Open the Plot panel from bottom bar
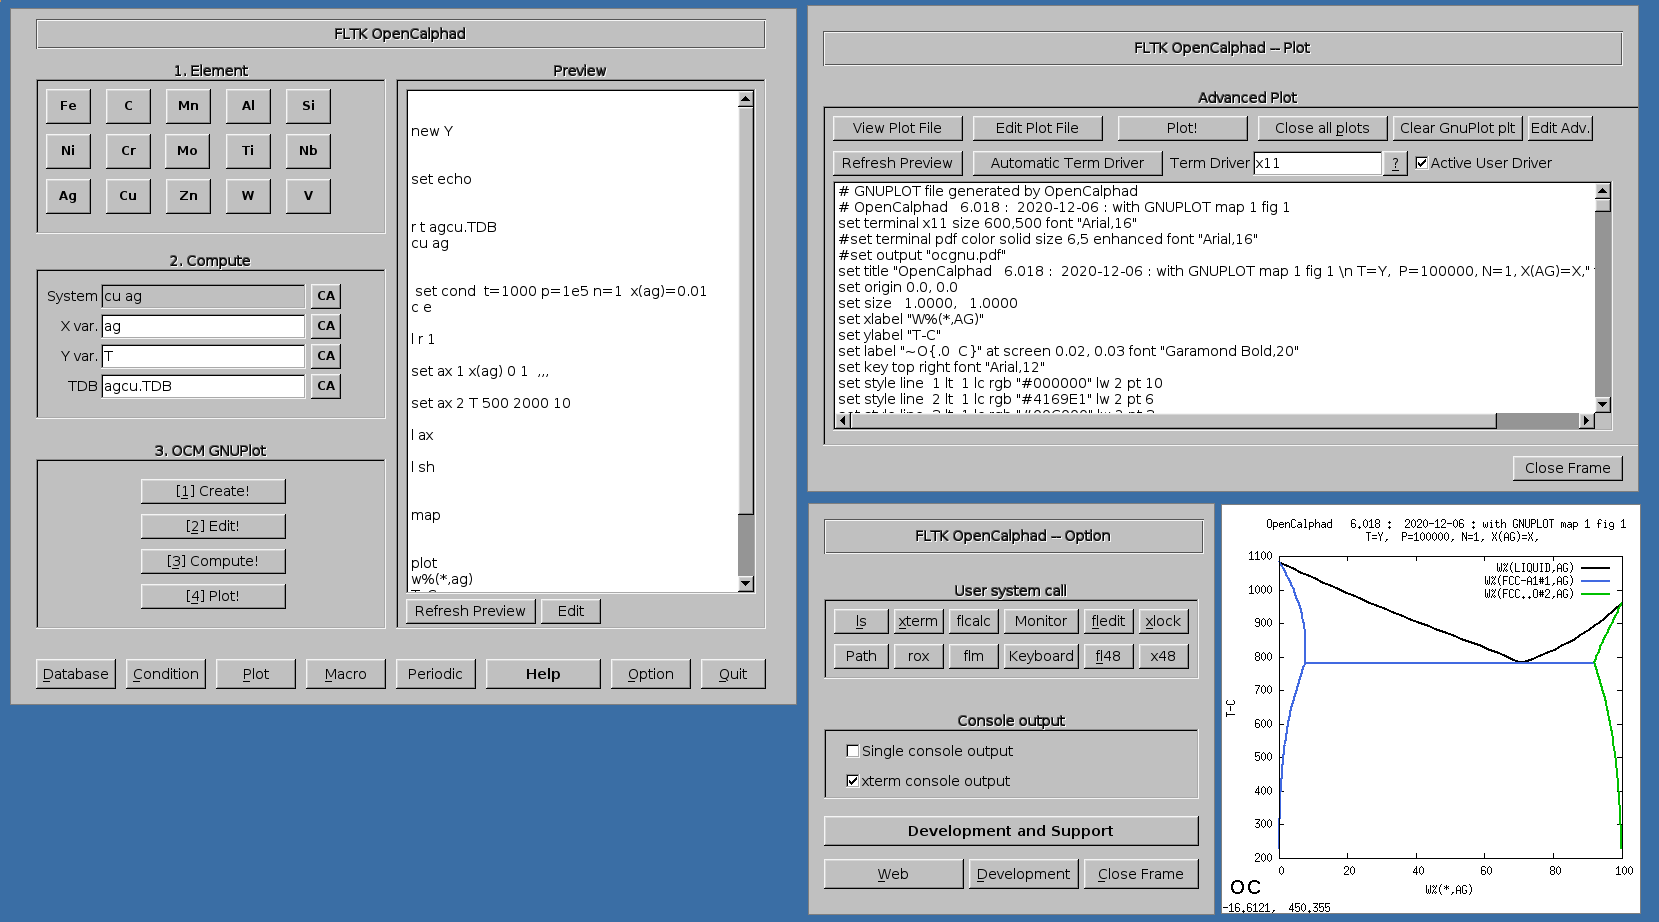This screenshot has width=1659, height=922. coord(256,674)
